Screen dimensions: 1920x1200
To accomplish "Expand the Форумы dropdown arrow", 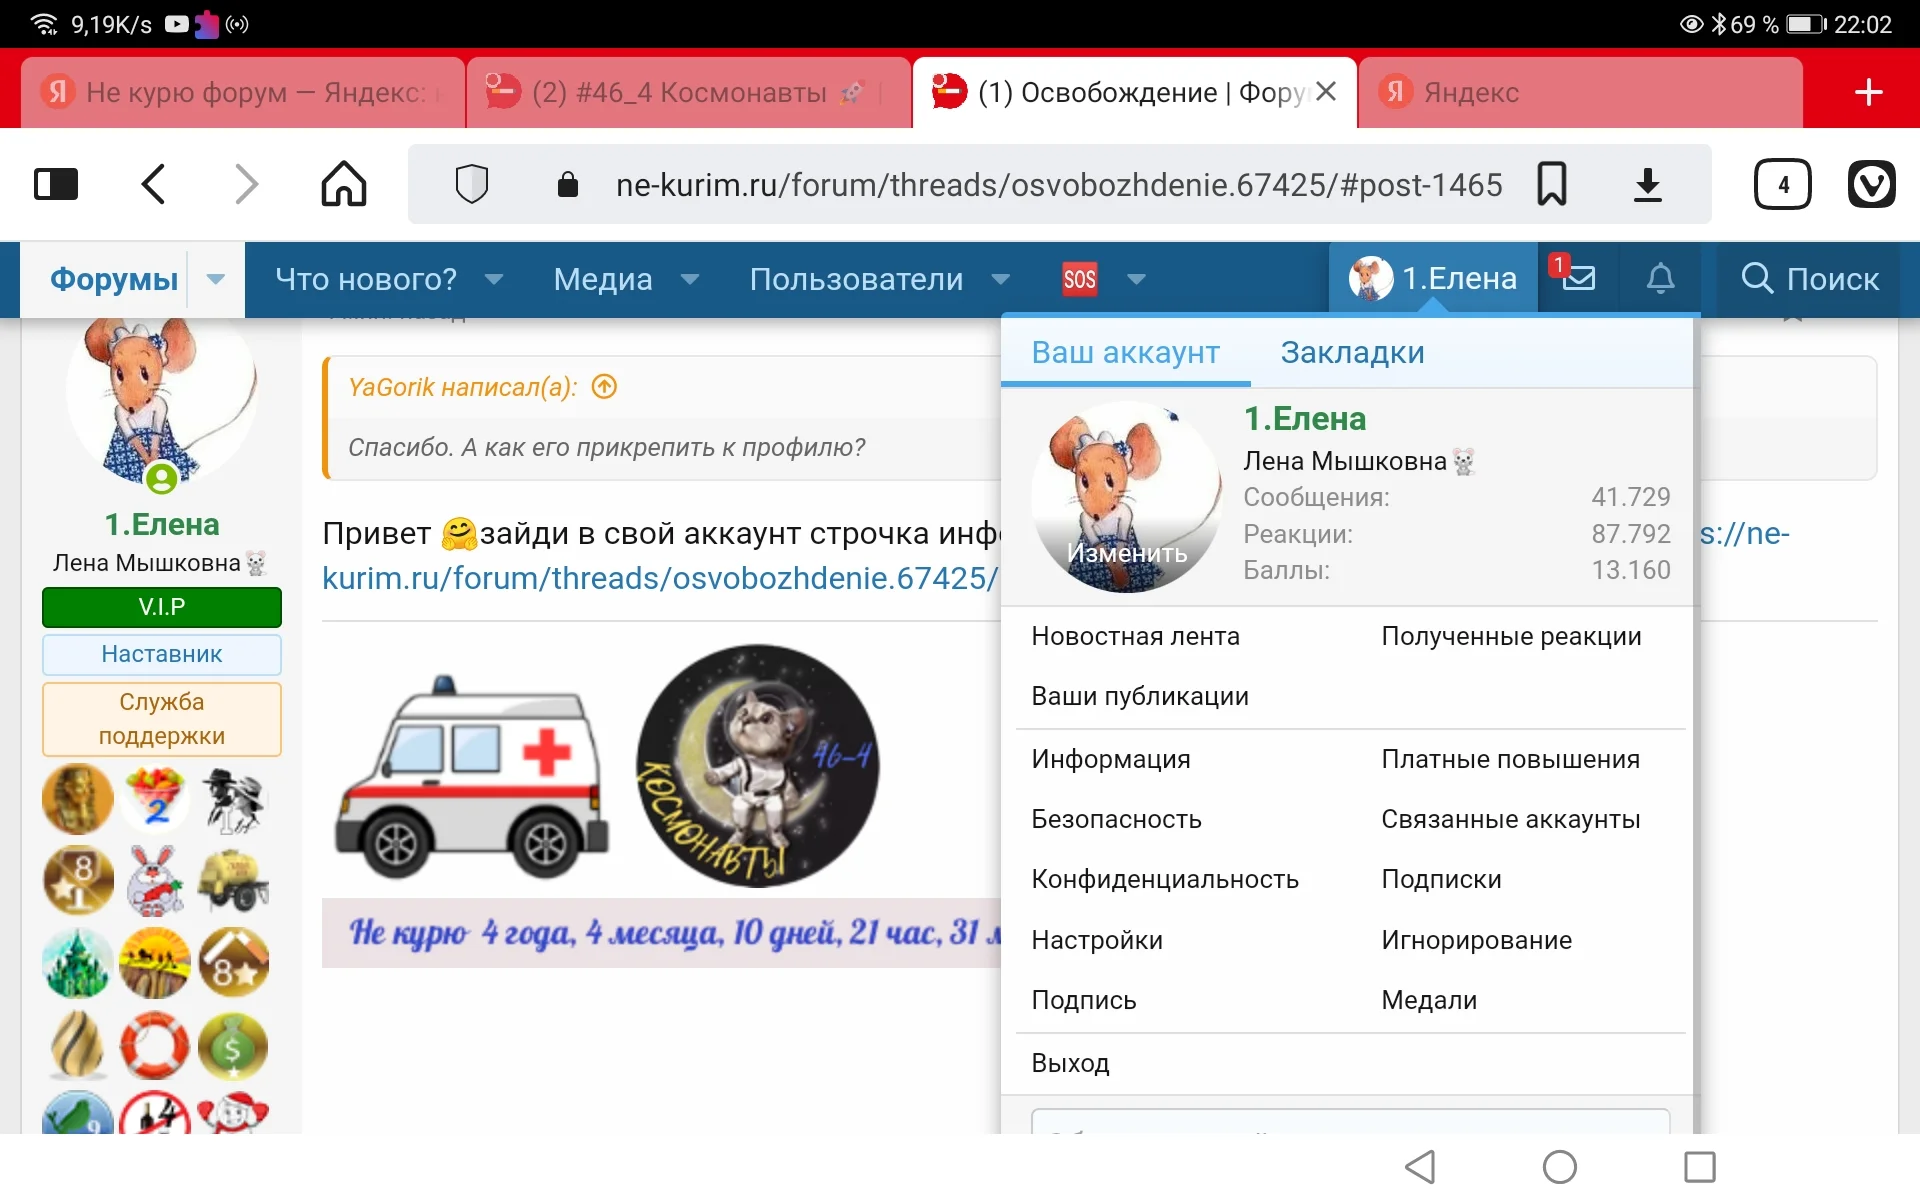I will click(x=215, y=280).
